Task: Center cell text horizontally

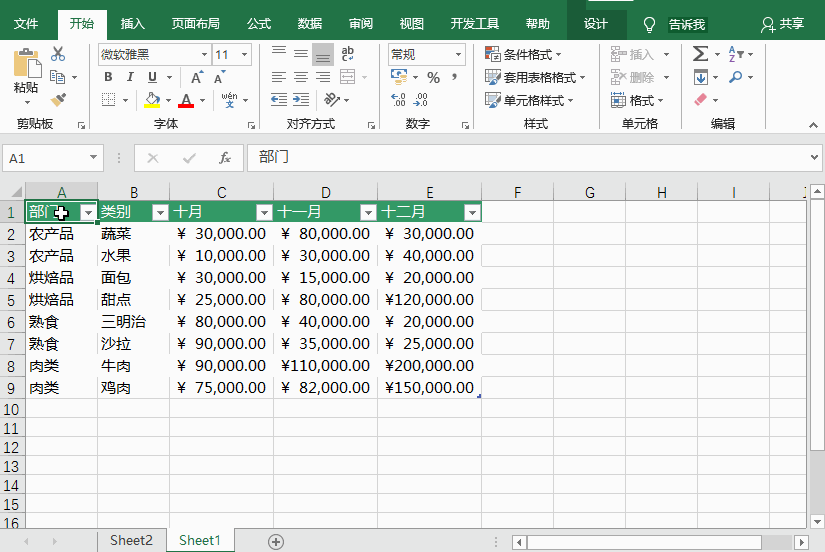Action: tap(301, 77)
